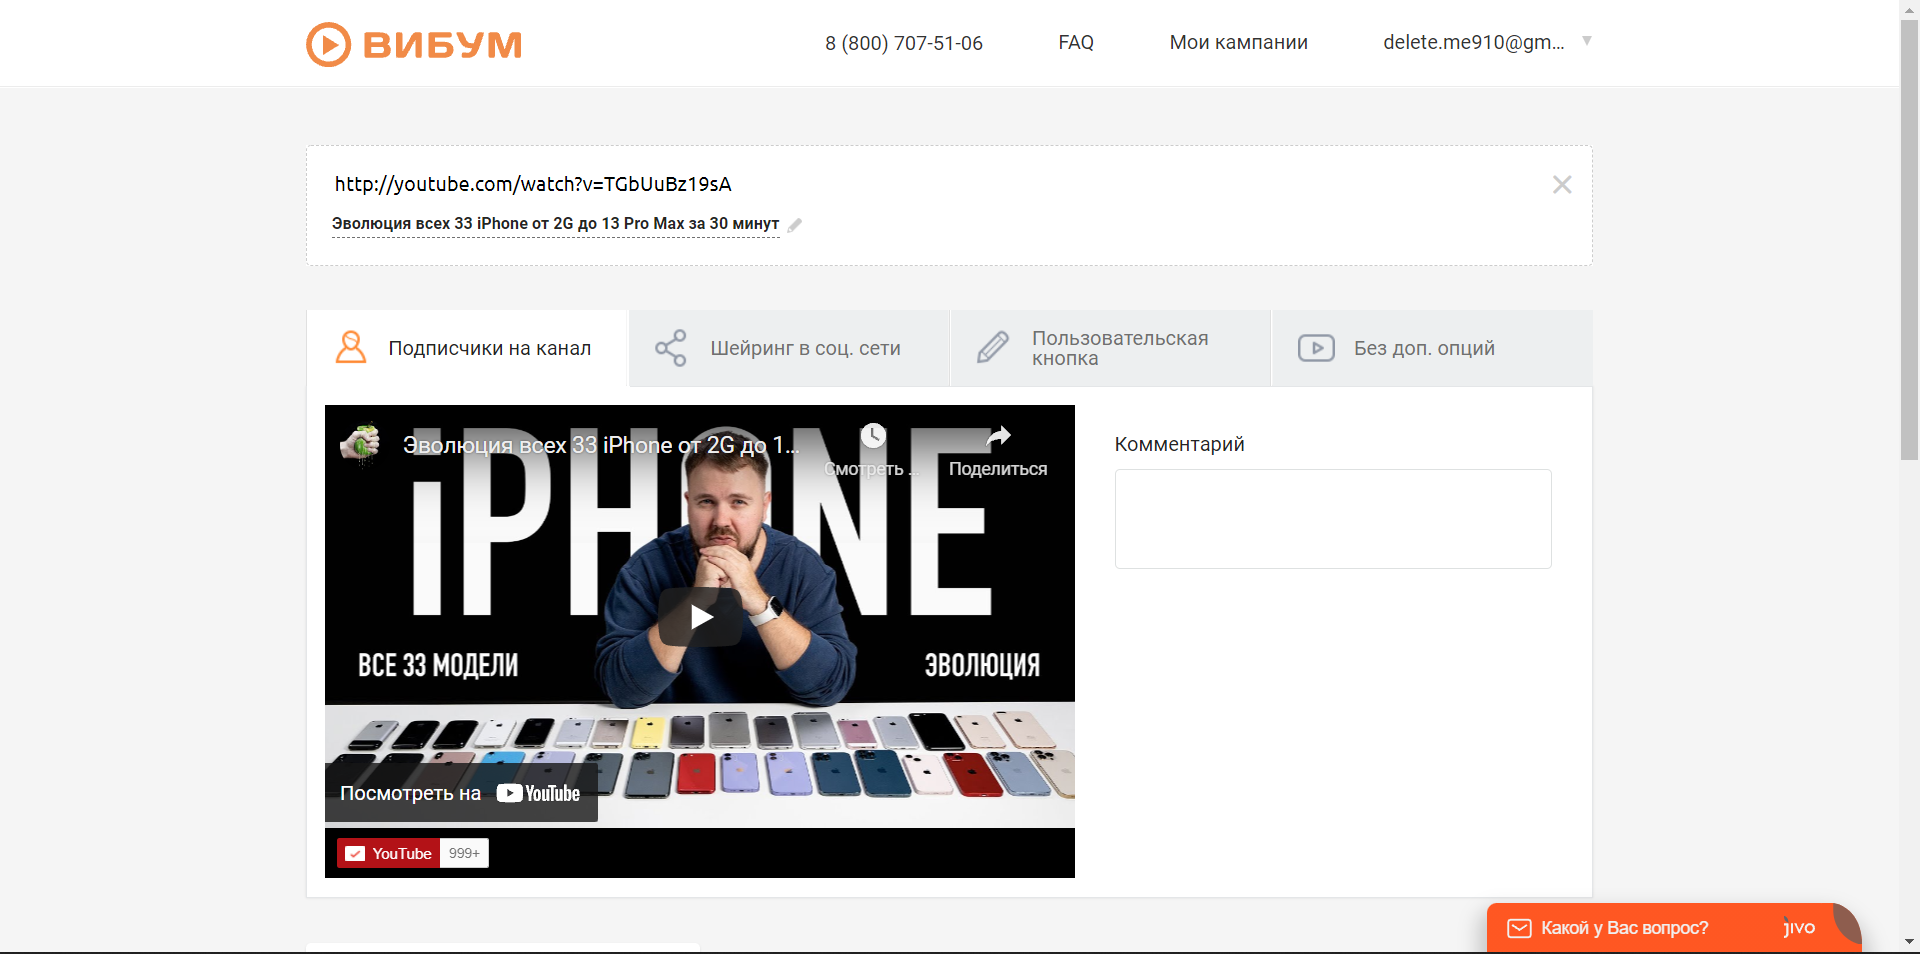Image resolution: width=1920 pixels, height=954 pixels.
Task: Subscribe via the red YouTube button
Action: pyautogui.click(x=388, y=853)
